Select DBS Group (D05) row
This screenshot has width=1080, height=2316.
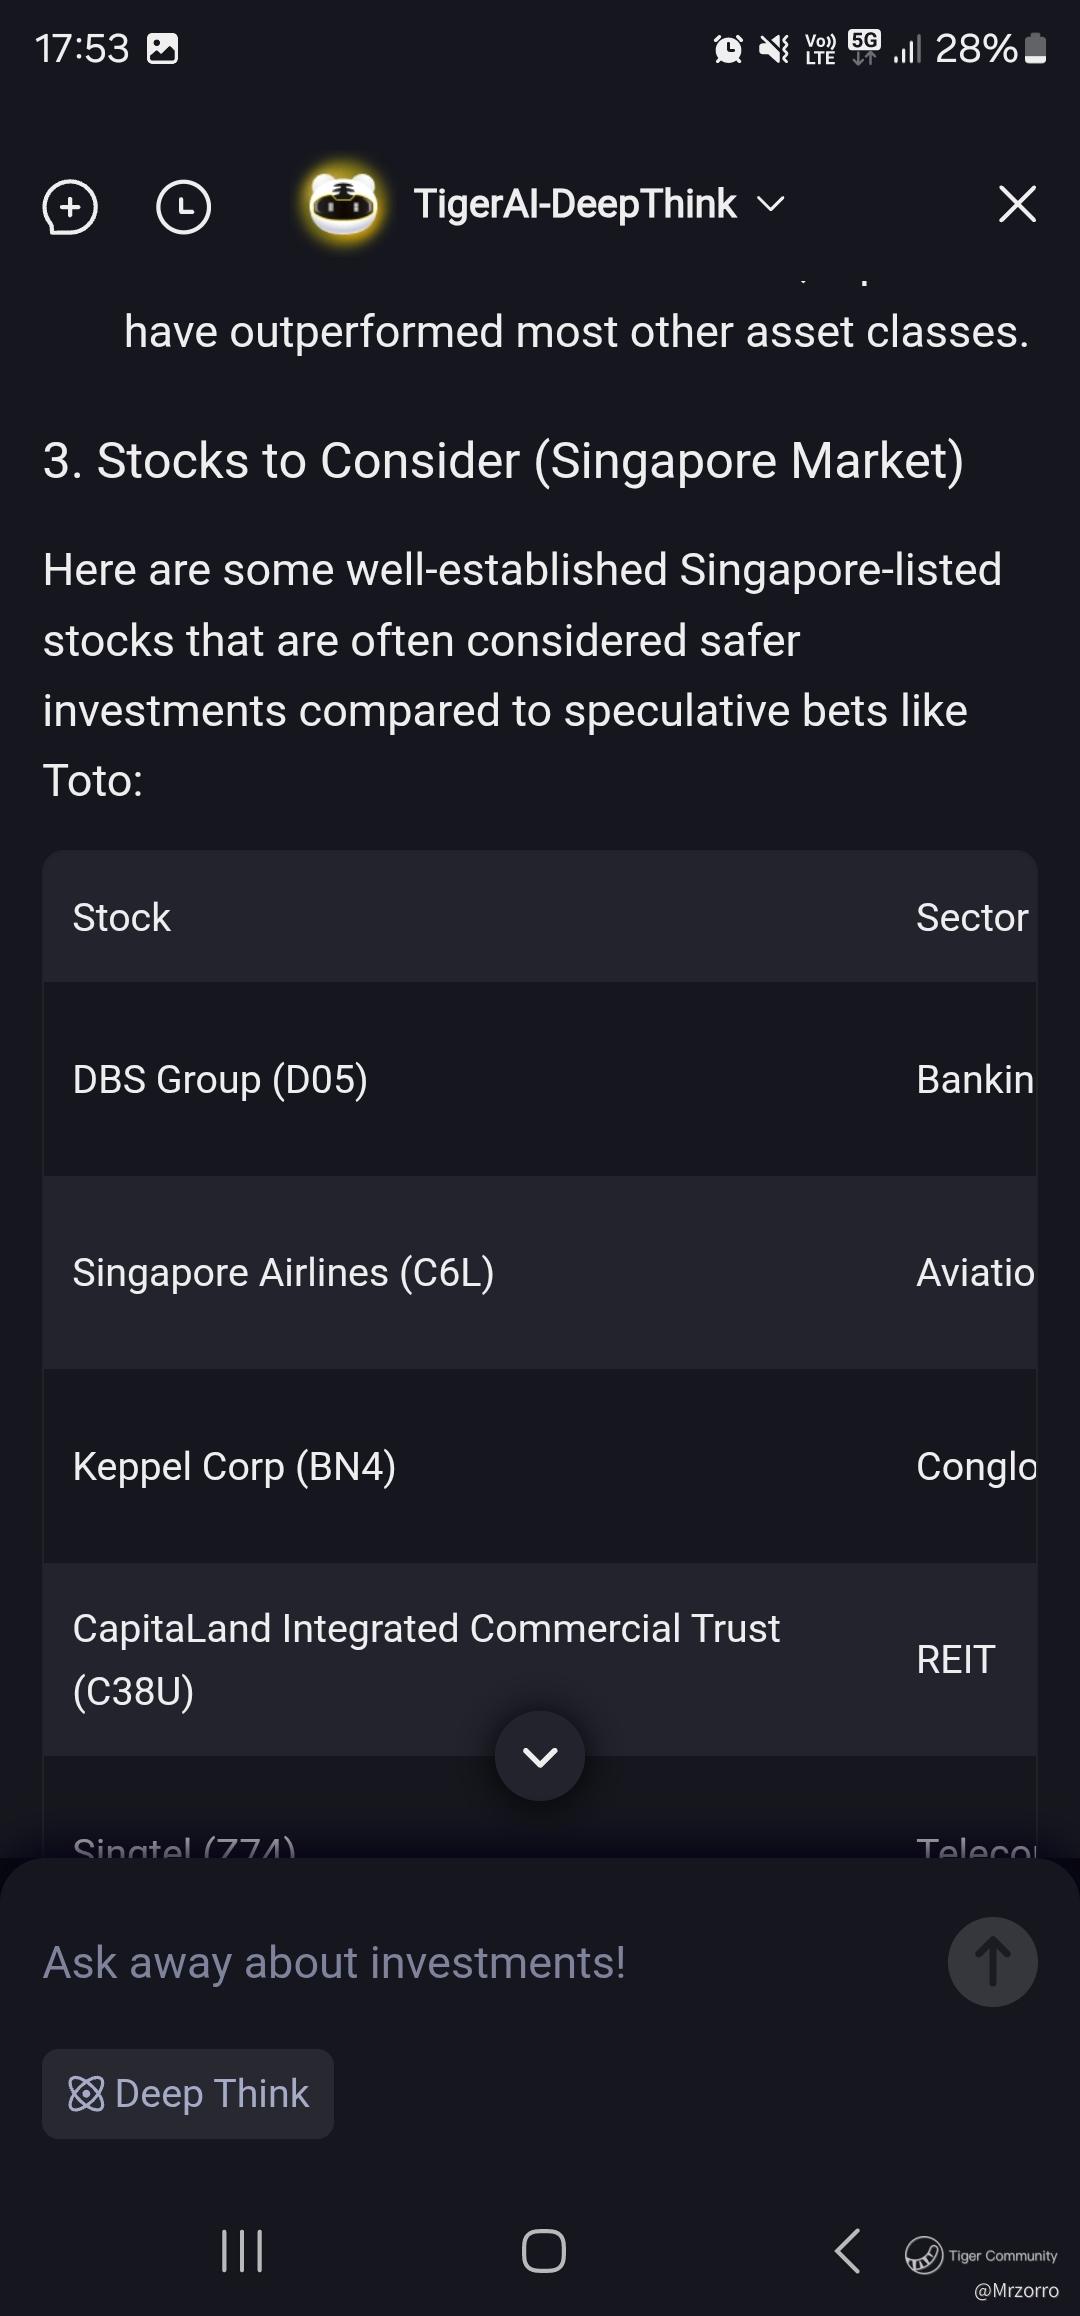(220, 1080)
